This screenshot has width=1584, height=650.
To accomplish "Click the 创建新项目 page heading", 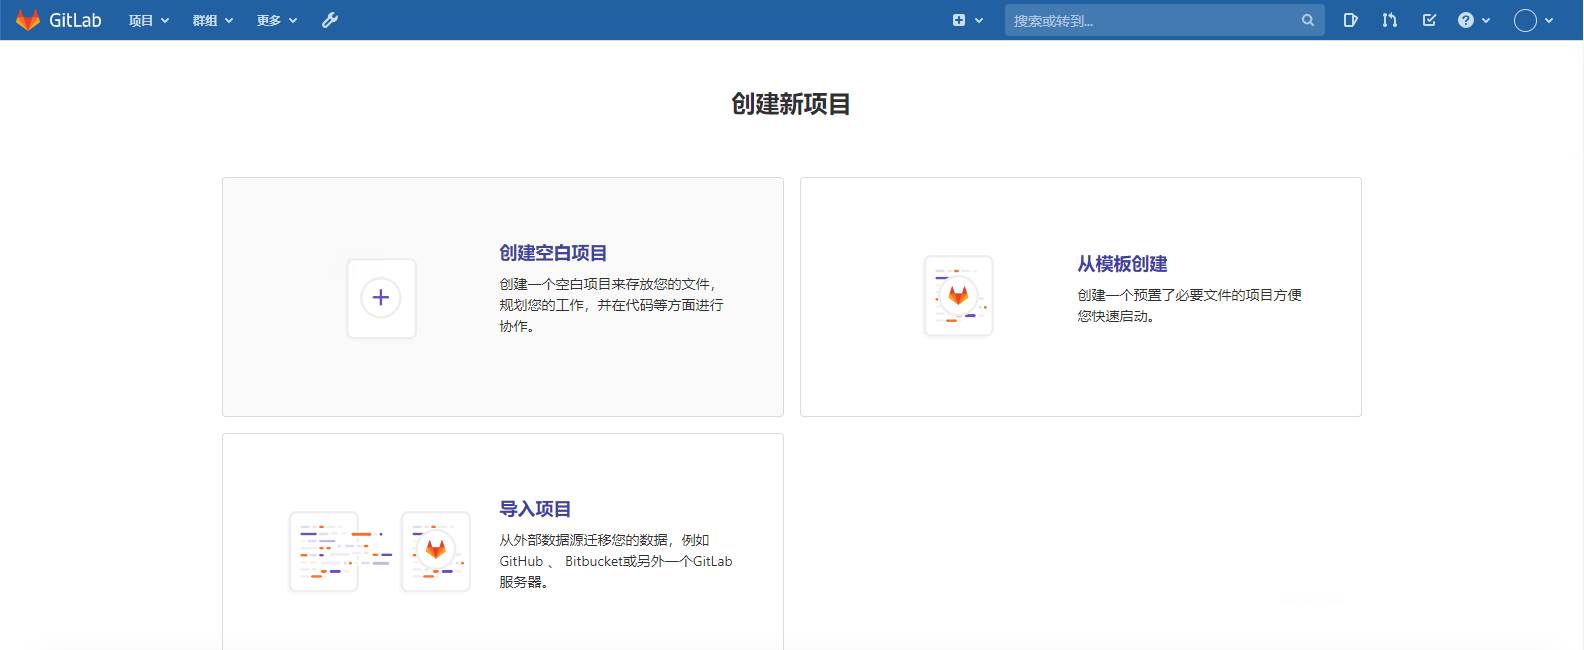I will coord(791,104).
